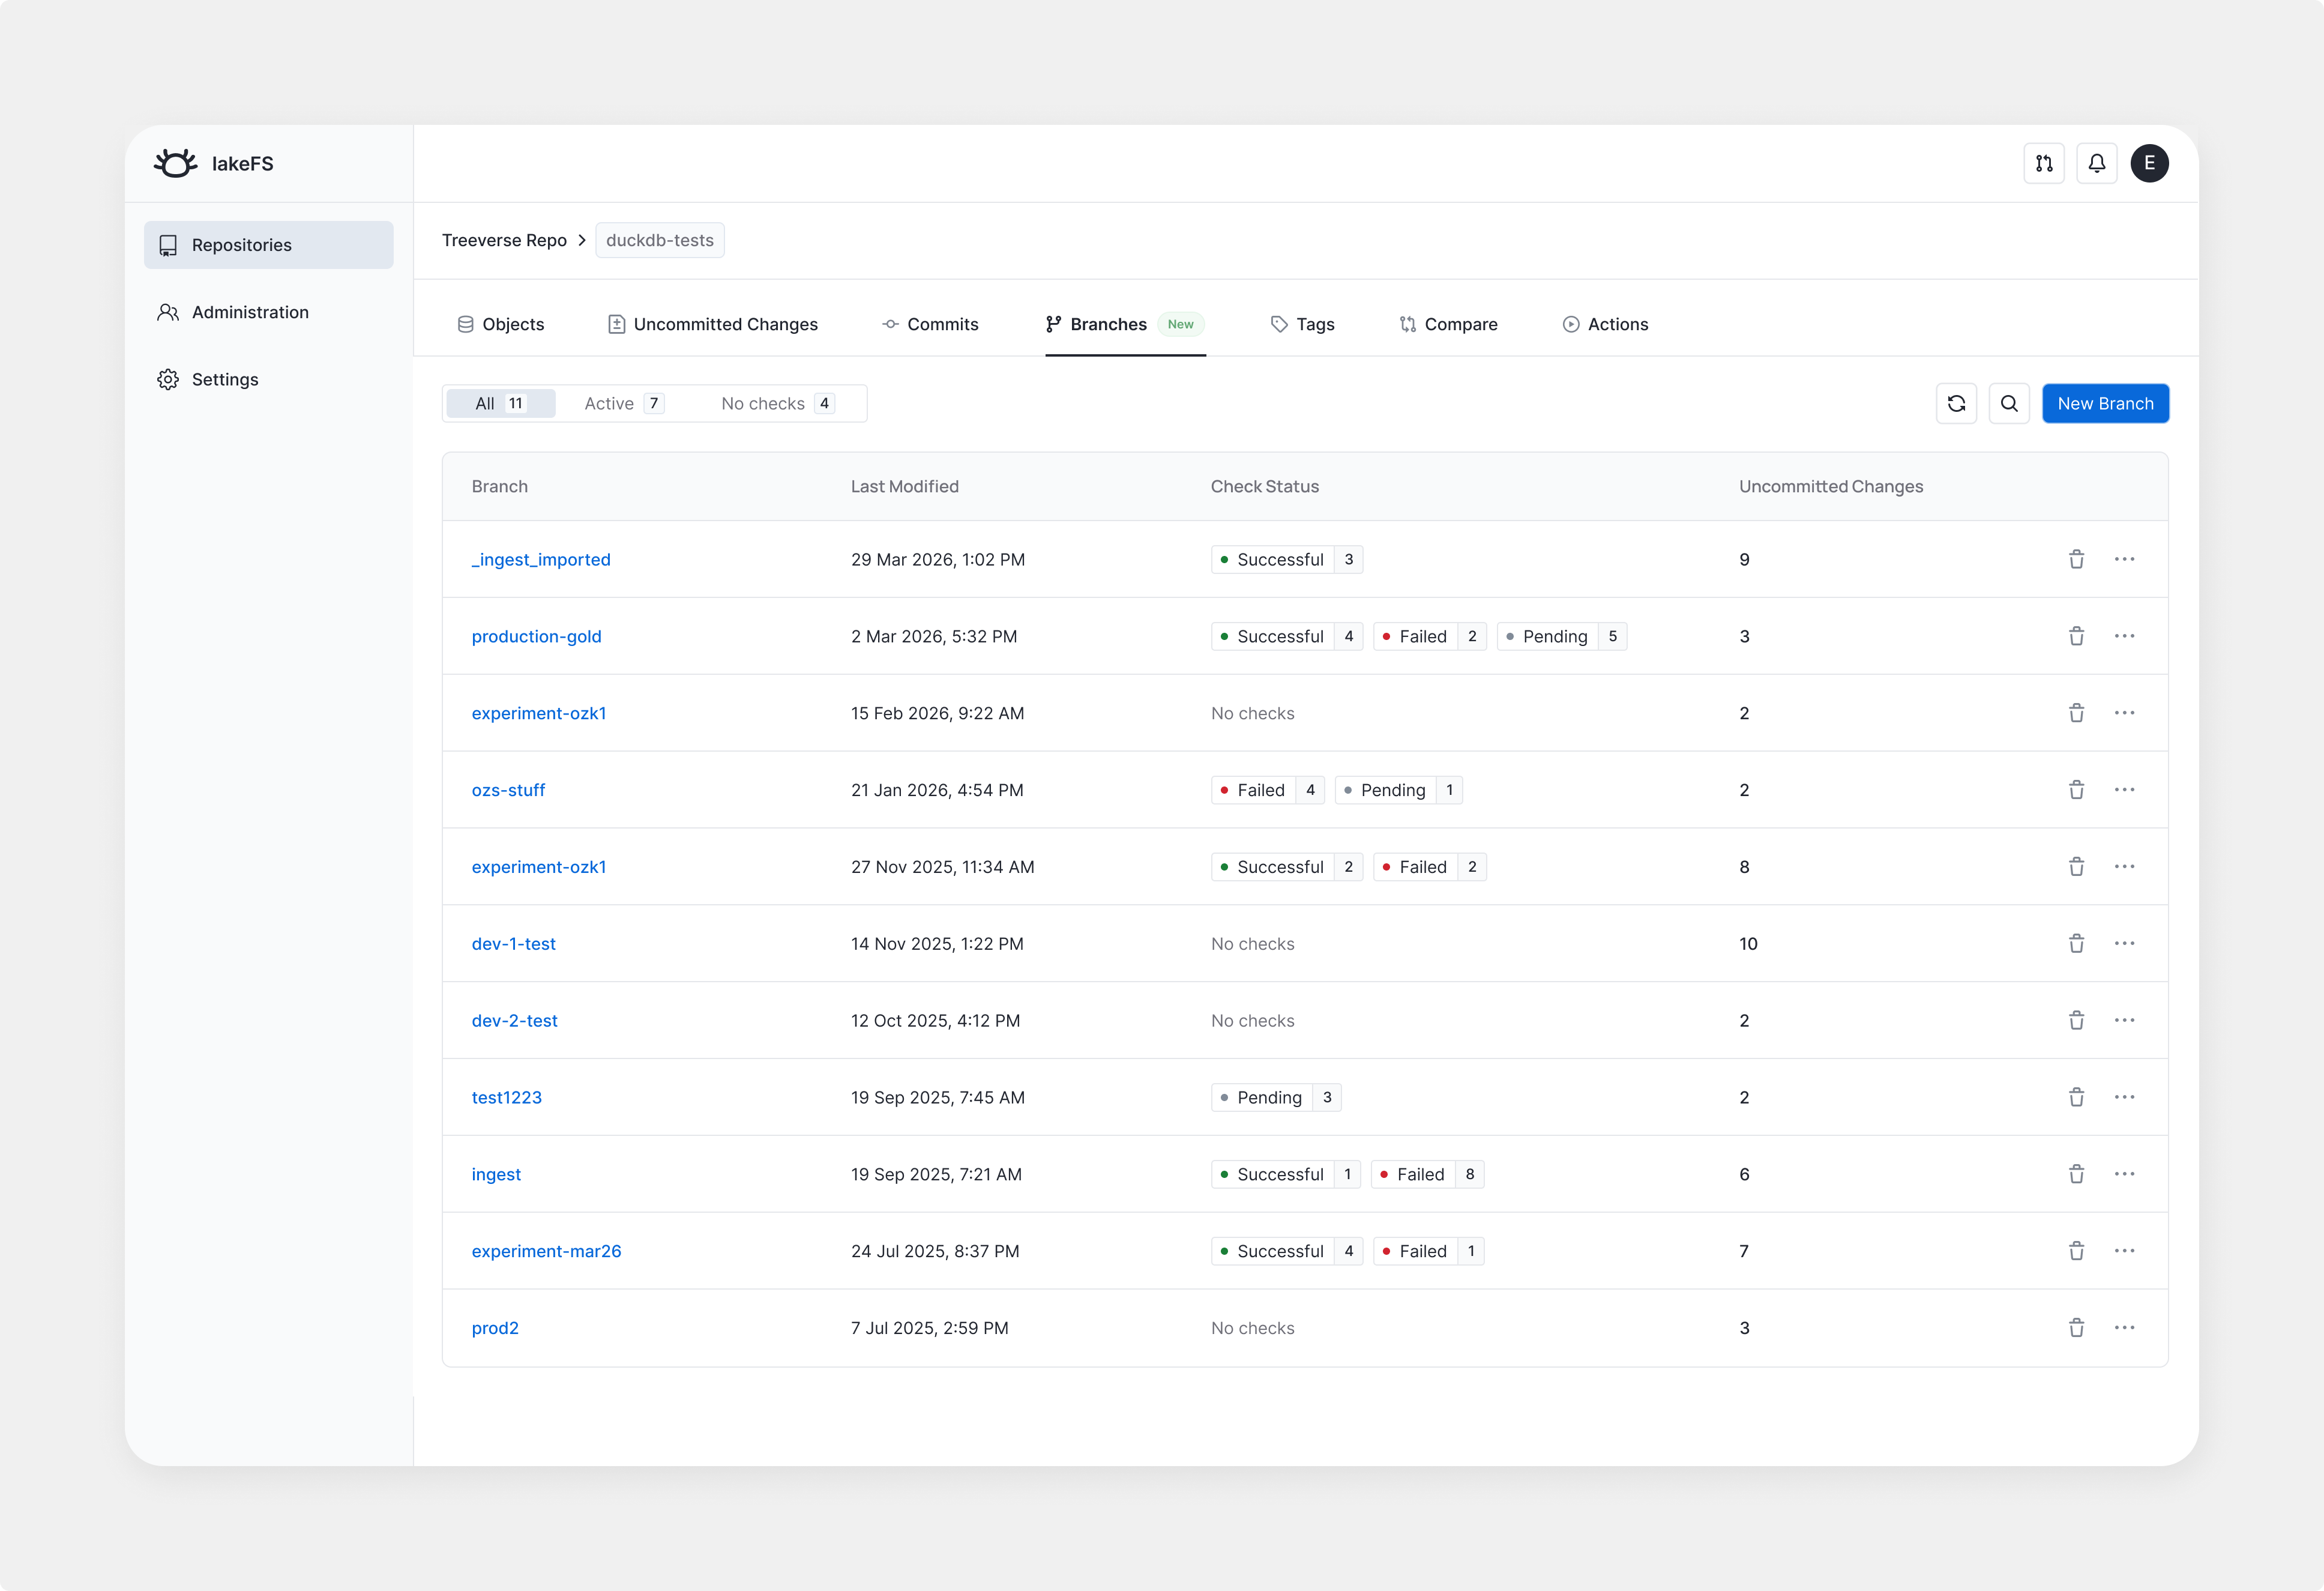2324x1591 pixels.
Task: Open the production-gold branch
Action: point(537,636)
